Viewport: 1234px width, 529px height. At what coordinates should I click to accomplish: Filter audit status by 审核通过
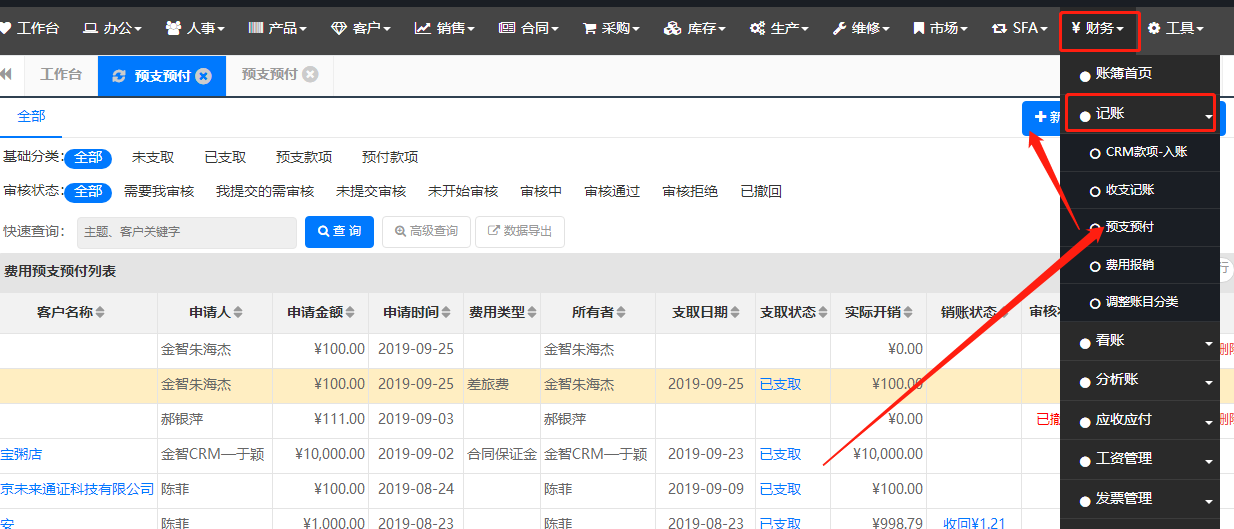pos(611,191)
